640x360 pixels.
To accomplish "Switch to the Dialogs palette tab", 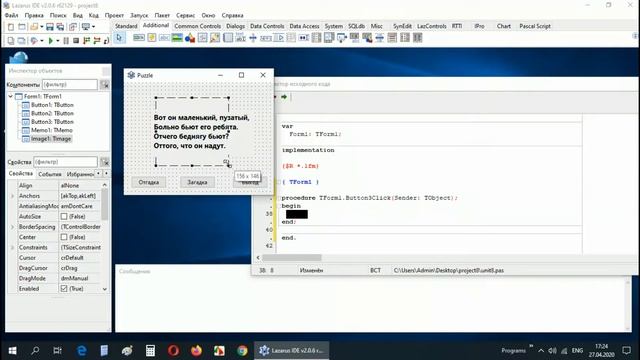I will point(236,26).
